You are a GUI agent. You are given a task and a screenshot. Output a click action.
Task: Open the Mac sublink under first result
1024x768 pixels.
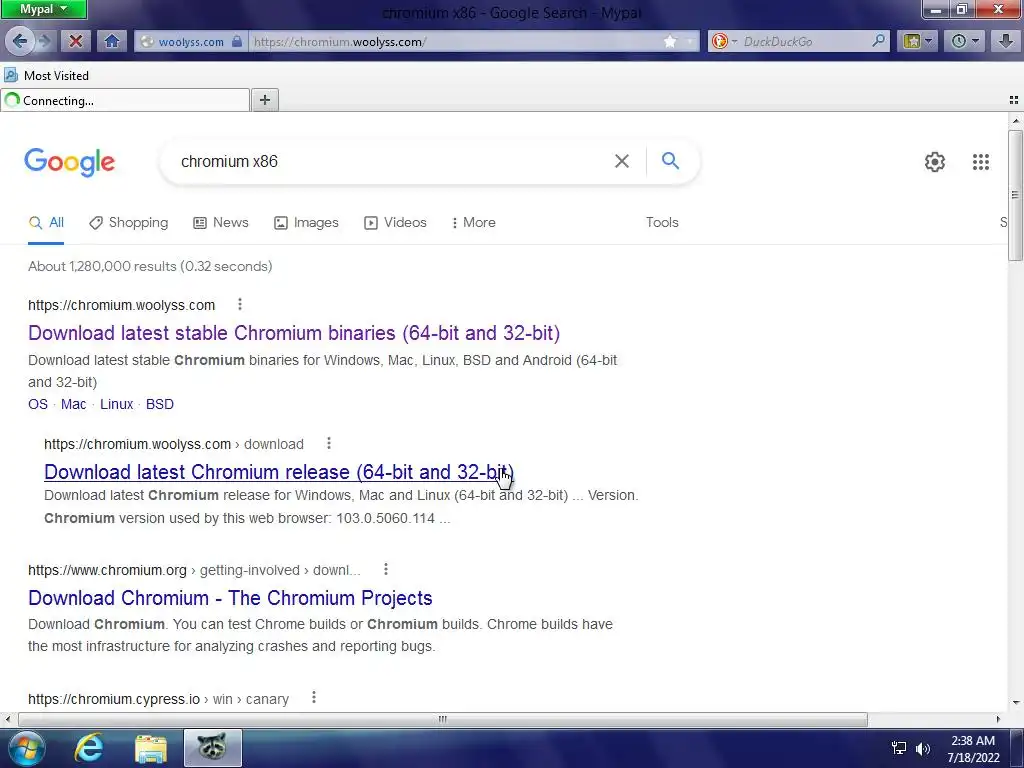click(x=73, y=404)
